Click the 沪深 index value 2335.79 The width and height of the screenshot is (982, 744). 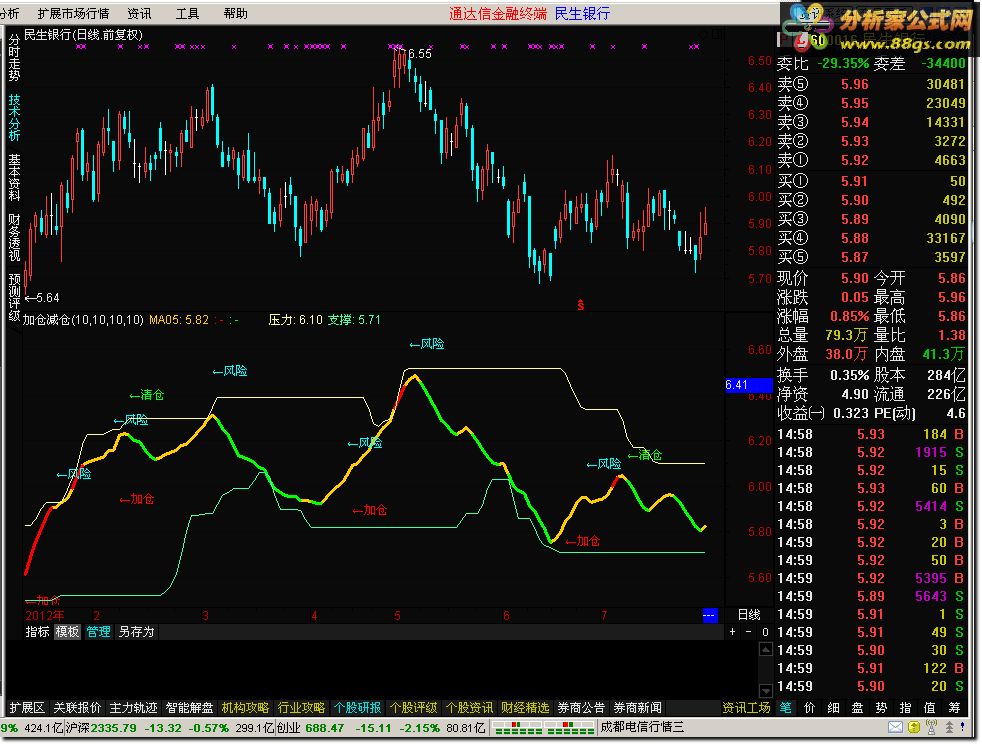pos(113,728)
